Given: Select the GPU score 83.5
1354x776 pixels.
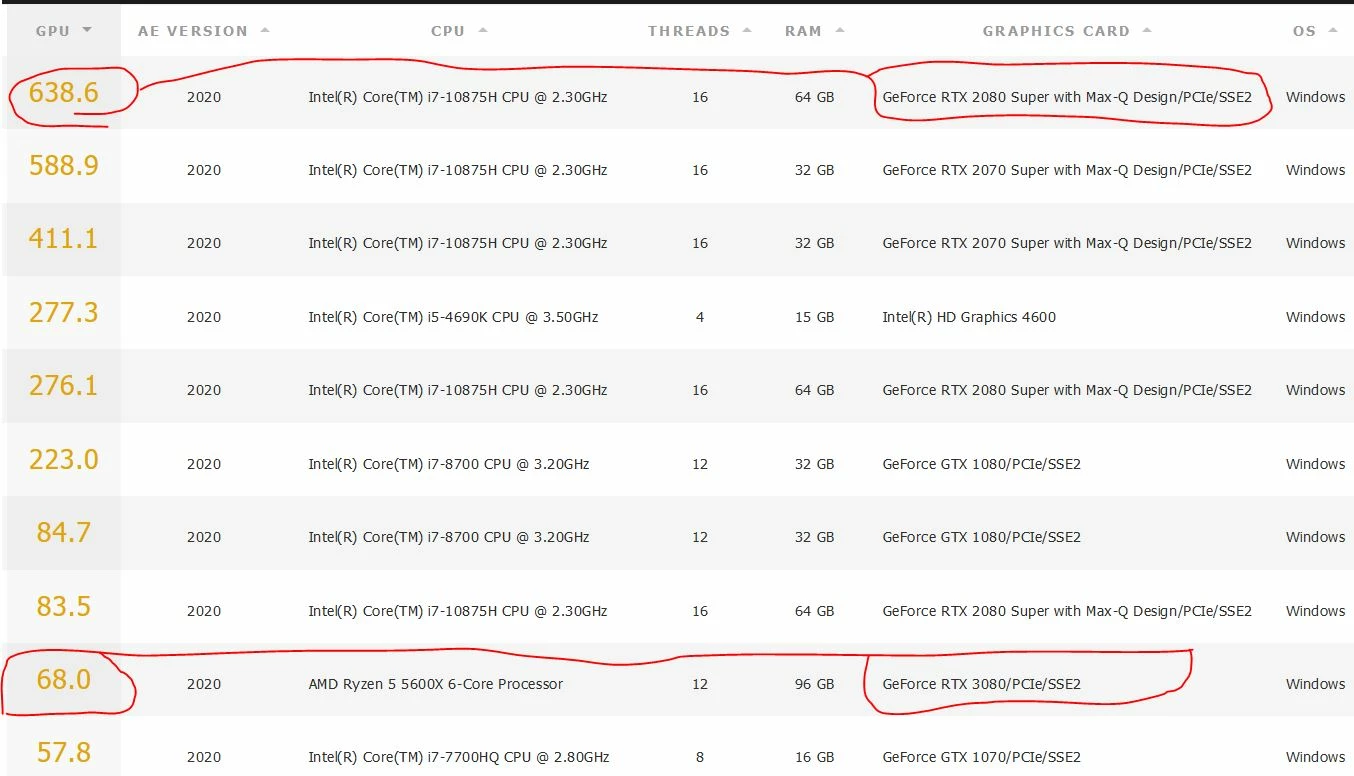Looking at the screenshot, I should click(64, 606).
